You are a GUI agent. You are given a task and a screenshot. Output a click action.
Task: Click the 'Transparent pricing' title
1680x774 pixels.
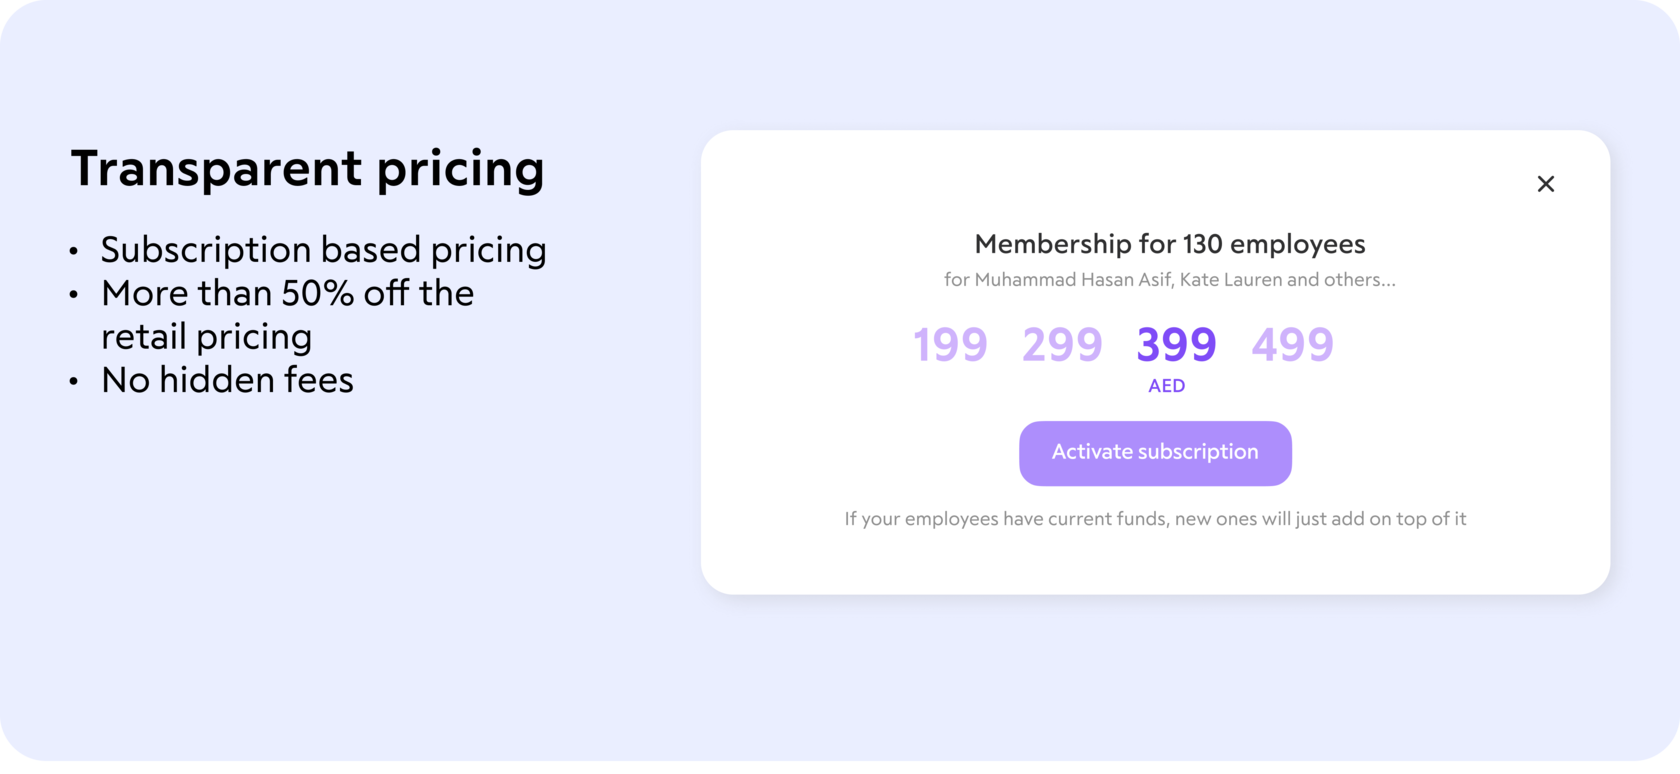tap(307, 168)
